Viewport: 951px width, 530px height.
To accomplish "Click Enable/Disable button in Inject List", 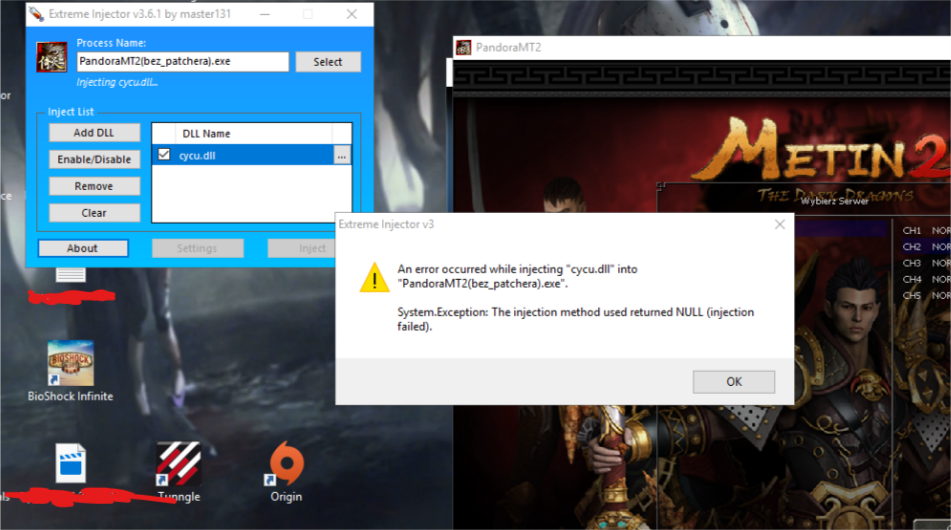I will click(94, 159).
